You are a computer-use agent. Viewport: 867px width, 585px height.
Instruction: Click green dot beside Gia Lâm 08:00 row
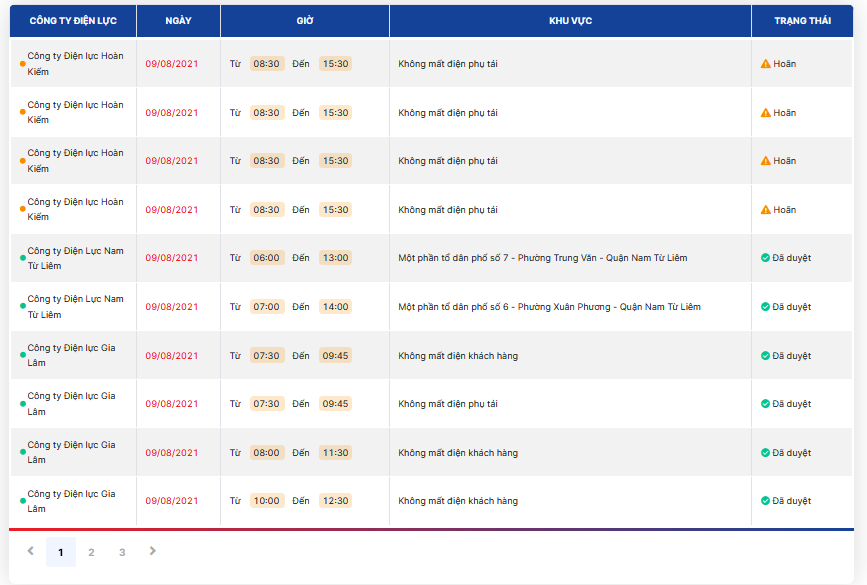click(23, 452)
